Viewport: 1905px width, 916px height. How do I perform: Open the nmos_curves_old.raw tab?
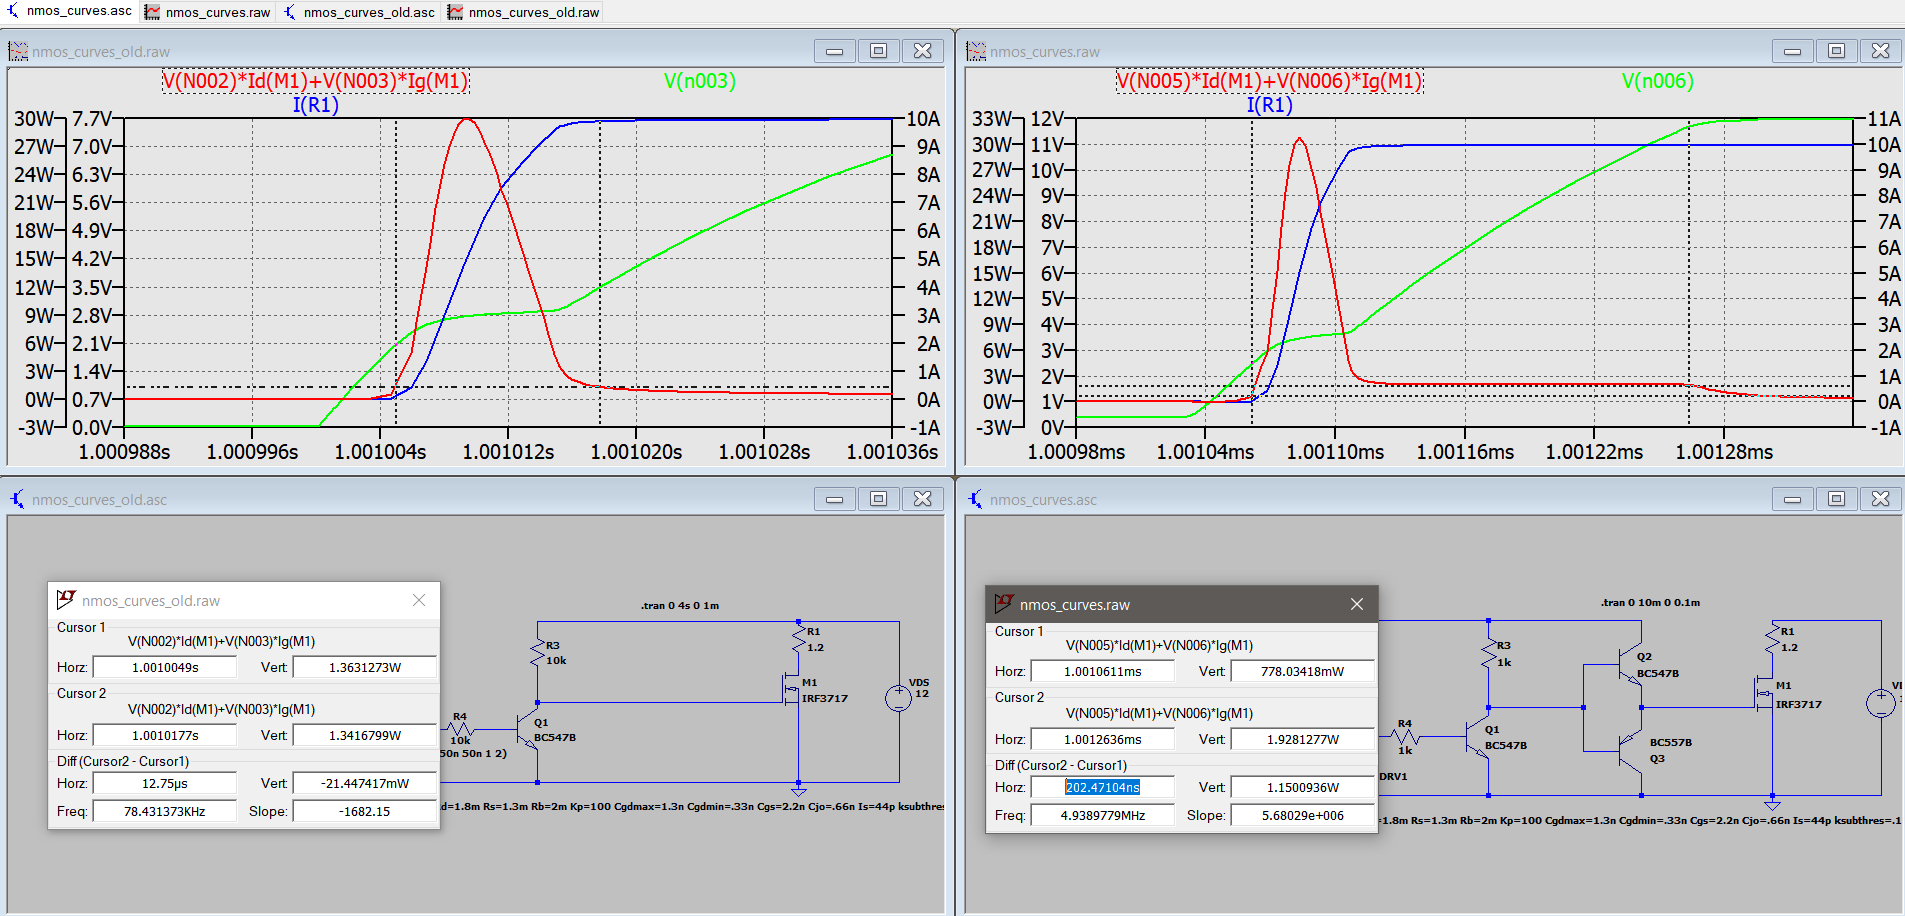pyautogui.click(x=524, y=12)
